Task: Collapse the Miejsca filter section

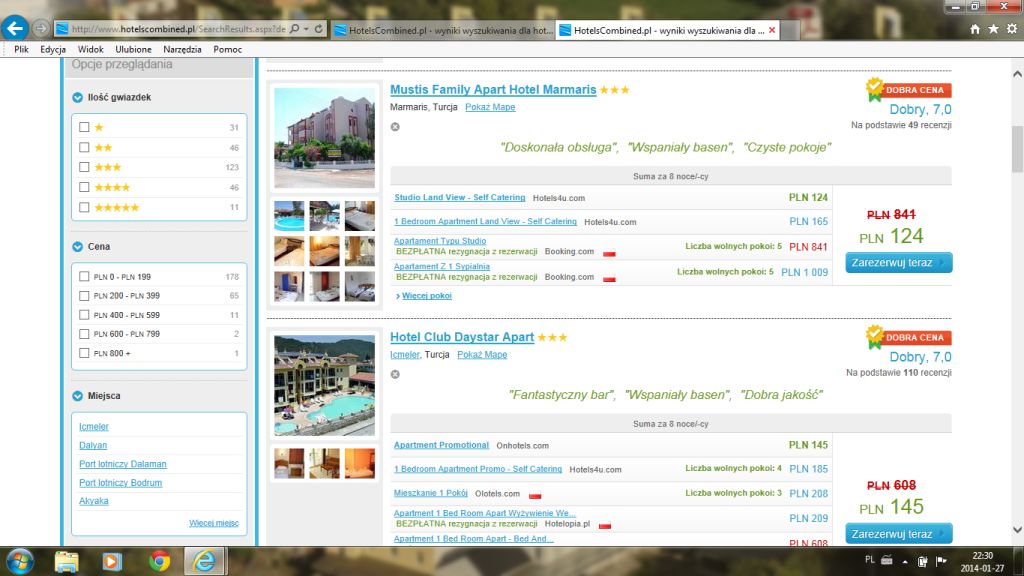Action: [78, 396]
